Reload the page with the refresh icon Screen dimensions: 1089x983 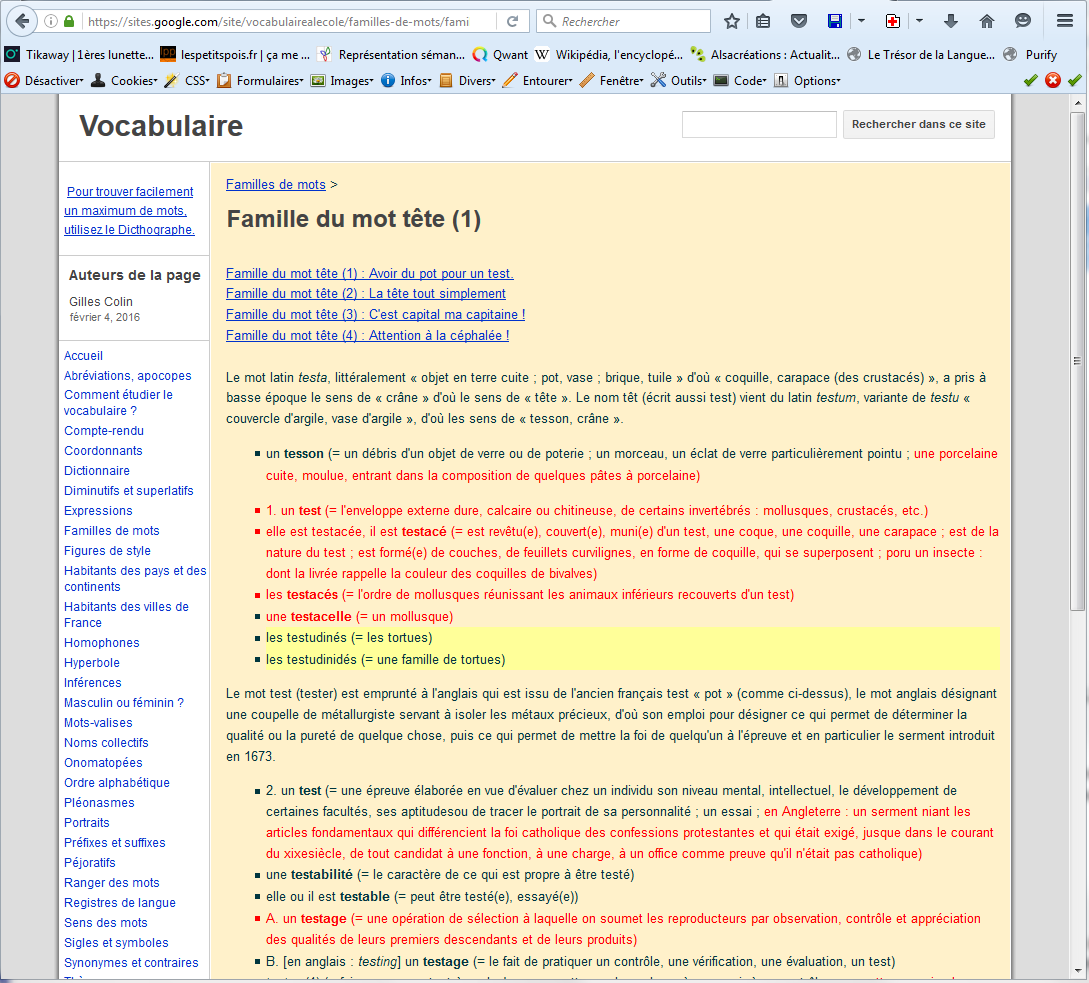513,21
